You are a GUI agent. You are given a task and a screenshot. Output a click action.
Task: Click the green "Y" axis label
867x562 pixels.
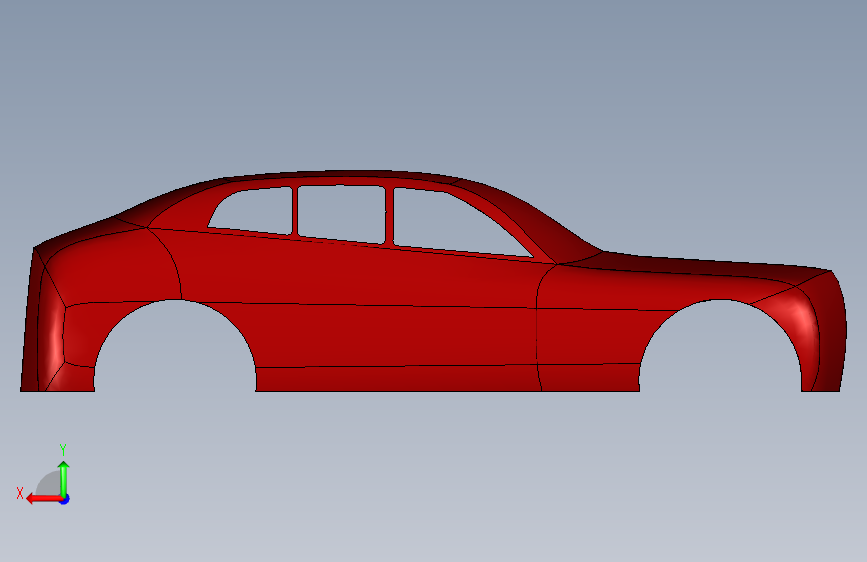click(63, 450)
